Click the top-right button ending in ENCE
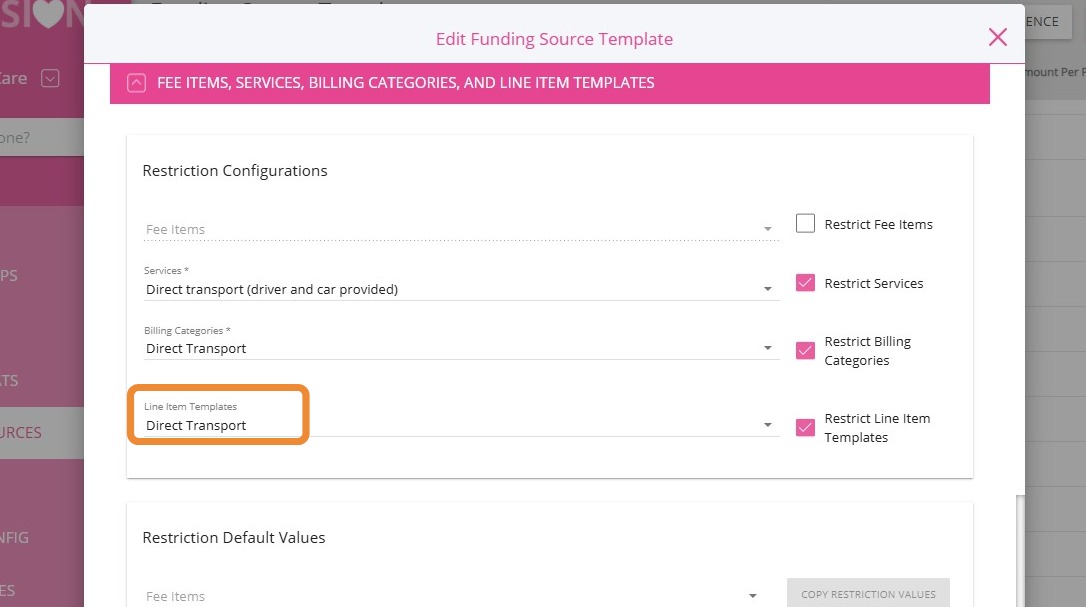This screenshot has width=1086, height=607. [1040, 22]
